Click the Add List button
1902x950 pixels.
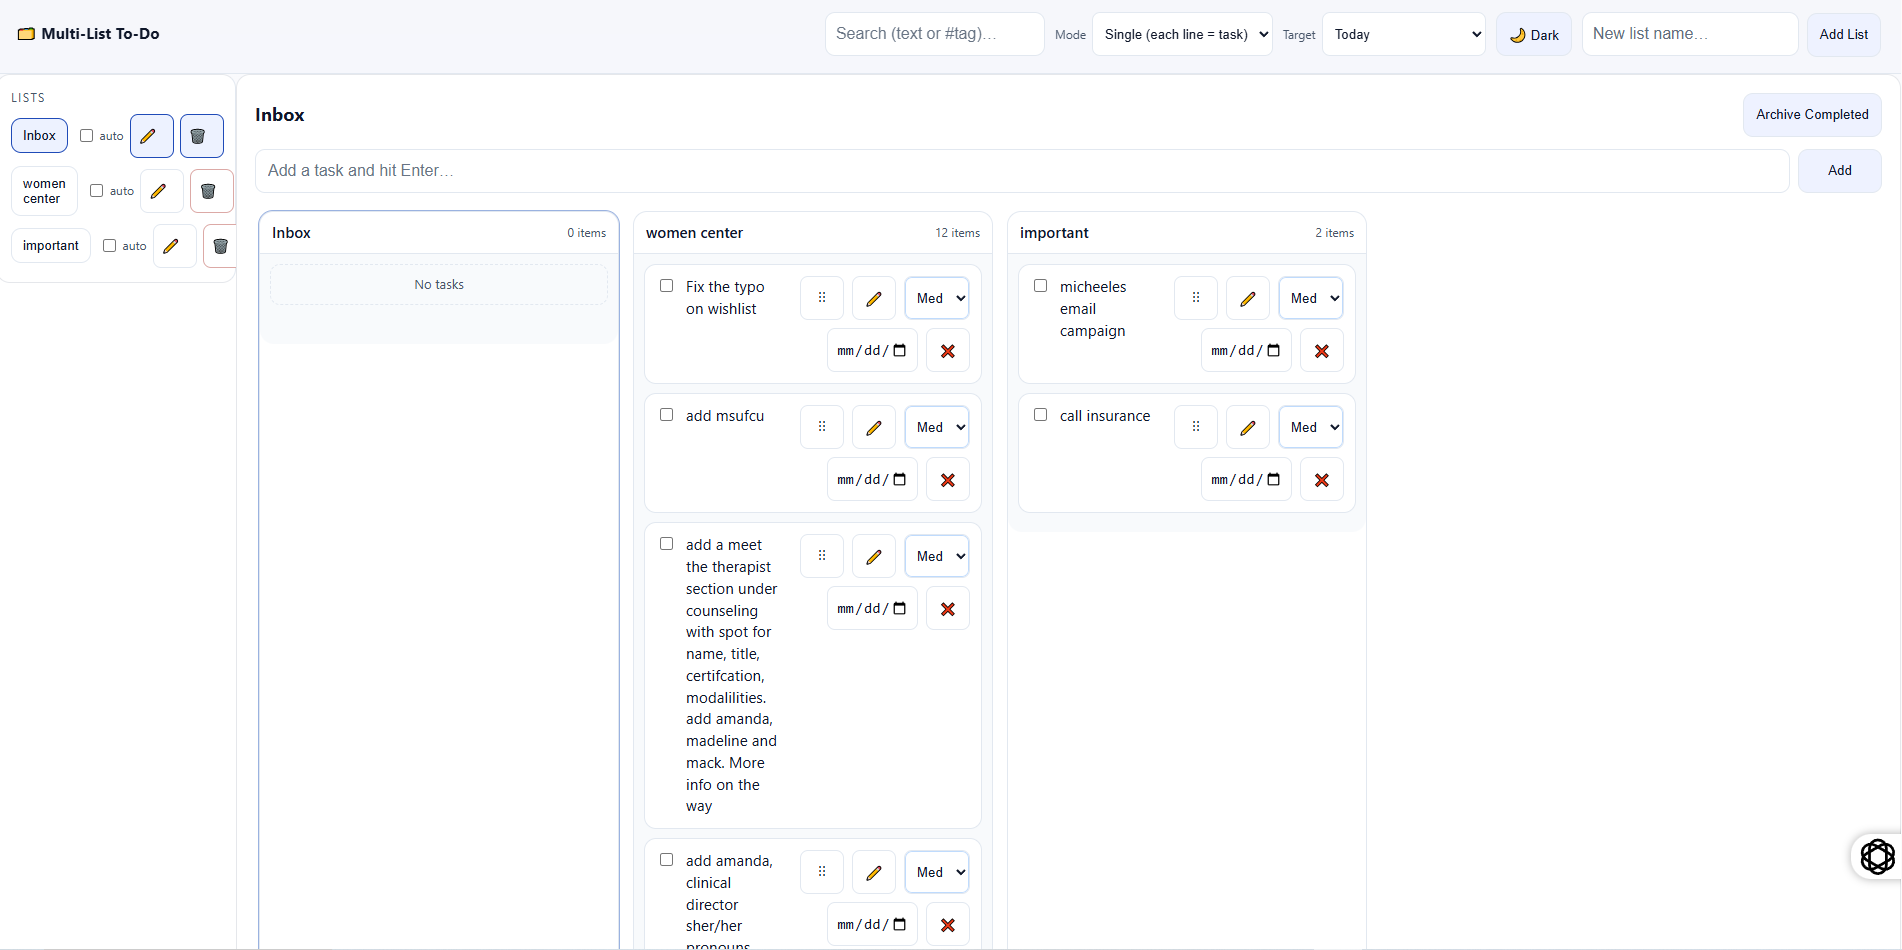pyautogui.click(x=1844, y=34)
